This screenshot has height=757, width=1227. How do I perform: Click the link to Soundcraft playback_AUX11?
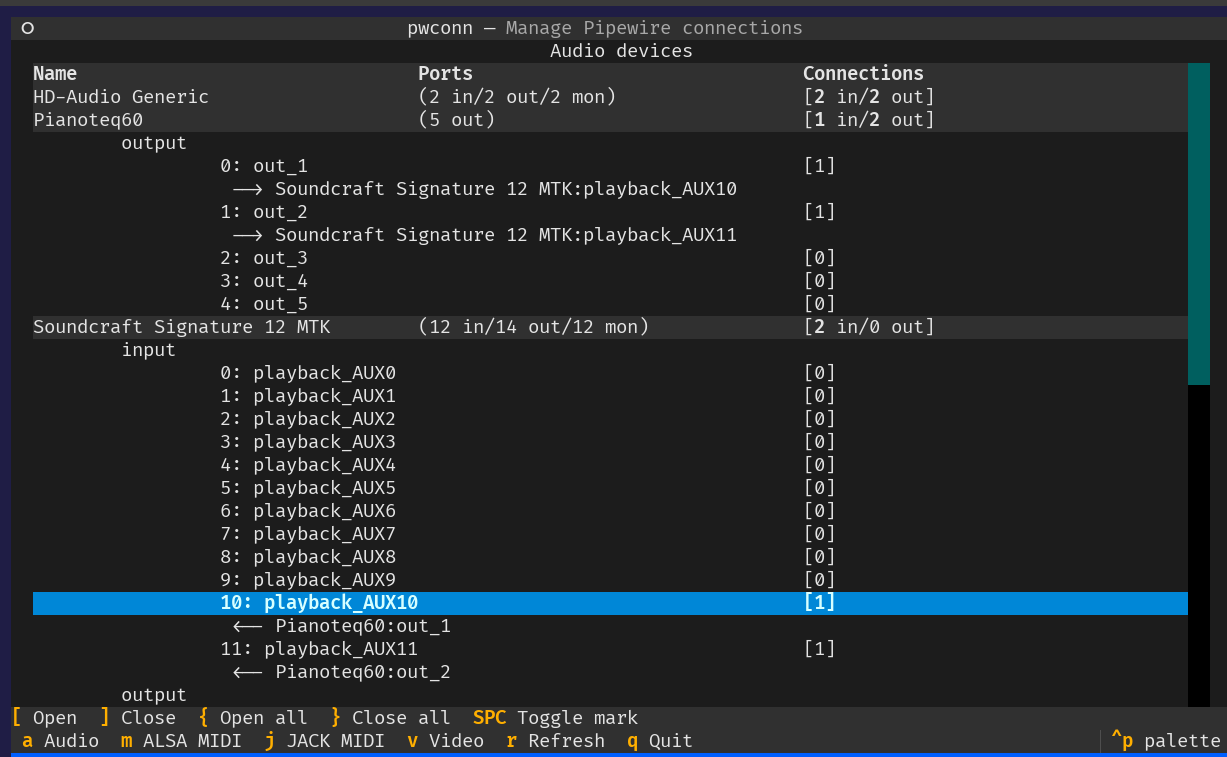(485, 235)
